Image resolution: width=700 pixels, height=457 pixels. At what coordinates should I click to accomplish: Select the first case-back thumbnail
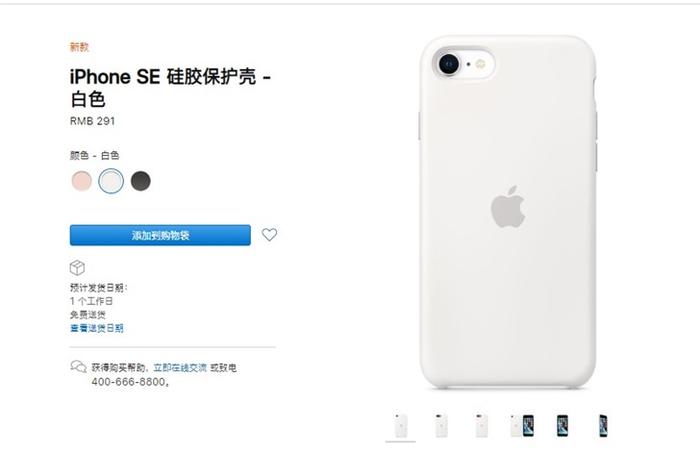coord(401,426)
